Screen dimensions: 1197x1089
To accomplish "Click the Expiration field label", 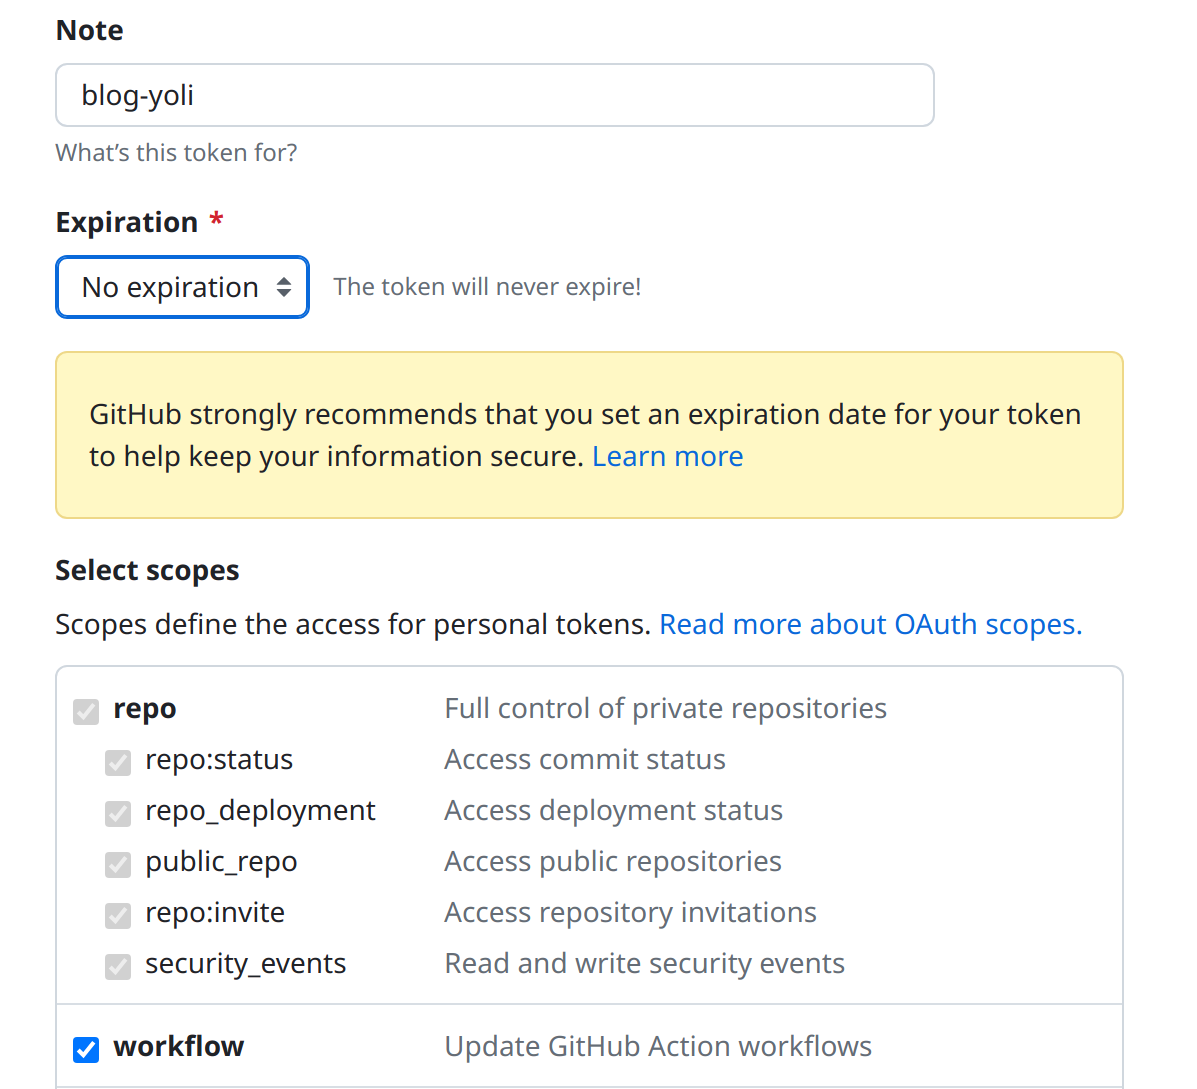I will 127,222.
